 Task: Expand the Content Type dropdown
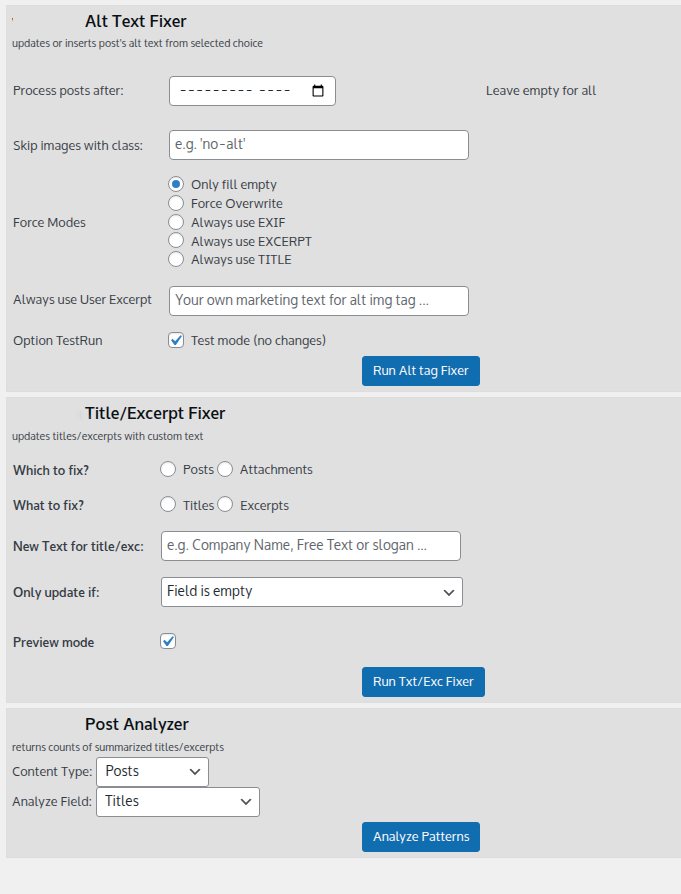point(152,772)
